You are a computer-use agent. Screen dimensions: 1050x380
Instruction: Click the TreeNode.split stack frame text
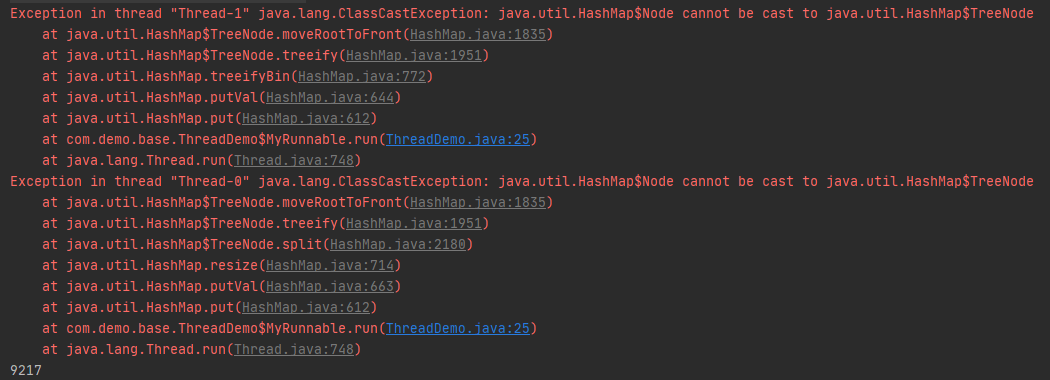point(196,245)
